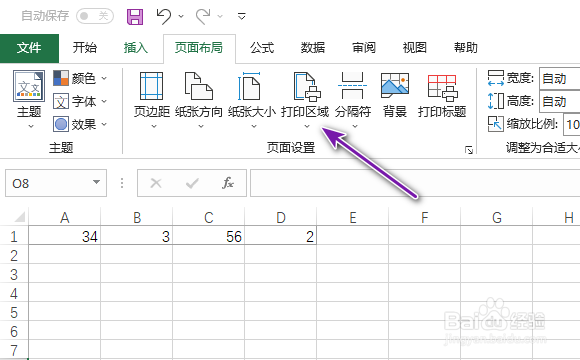
Task: Click the 缩放比例 Scale value field
Action: click(x=571, y=124)
